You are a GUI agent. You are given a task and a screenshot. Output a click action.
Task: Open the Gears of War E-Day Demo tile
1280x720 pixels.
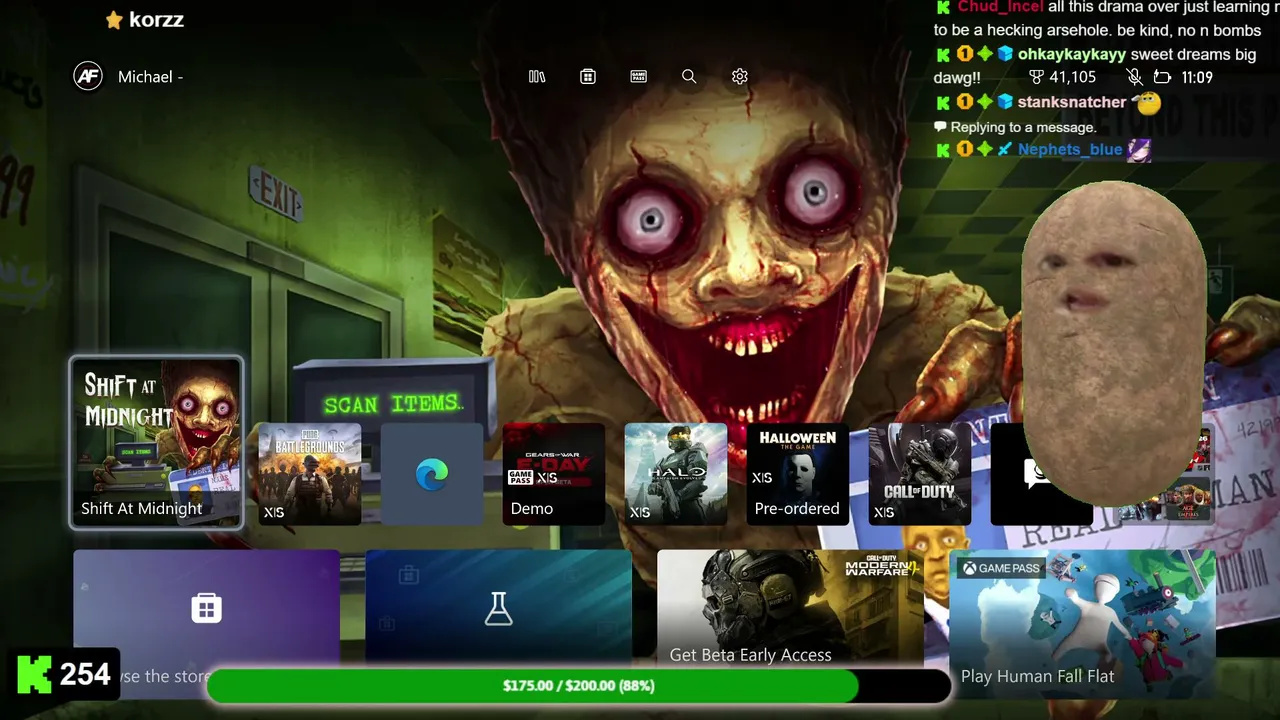554,474
